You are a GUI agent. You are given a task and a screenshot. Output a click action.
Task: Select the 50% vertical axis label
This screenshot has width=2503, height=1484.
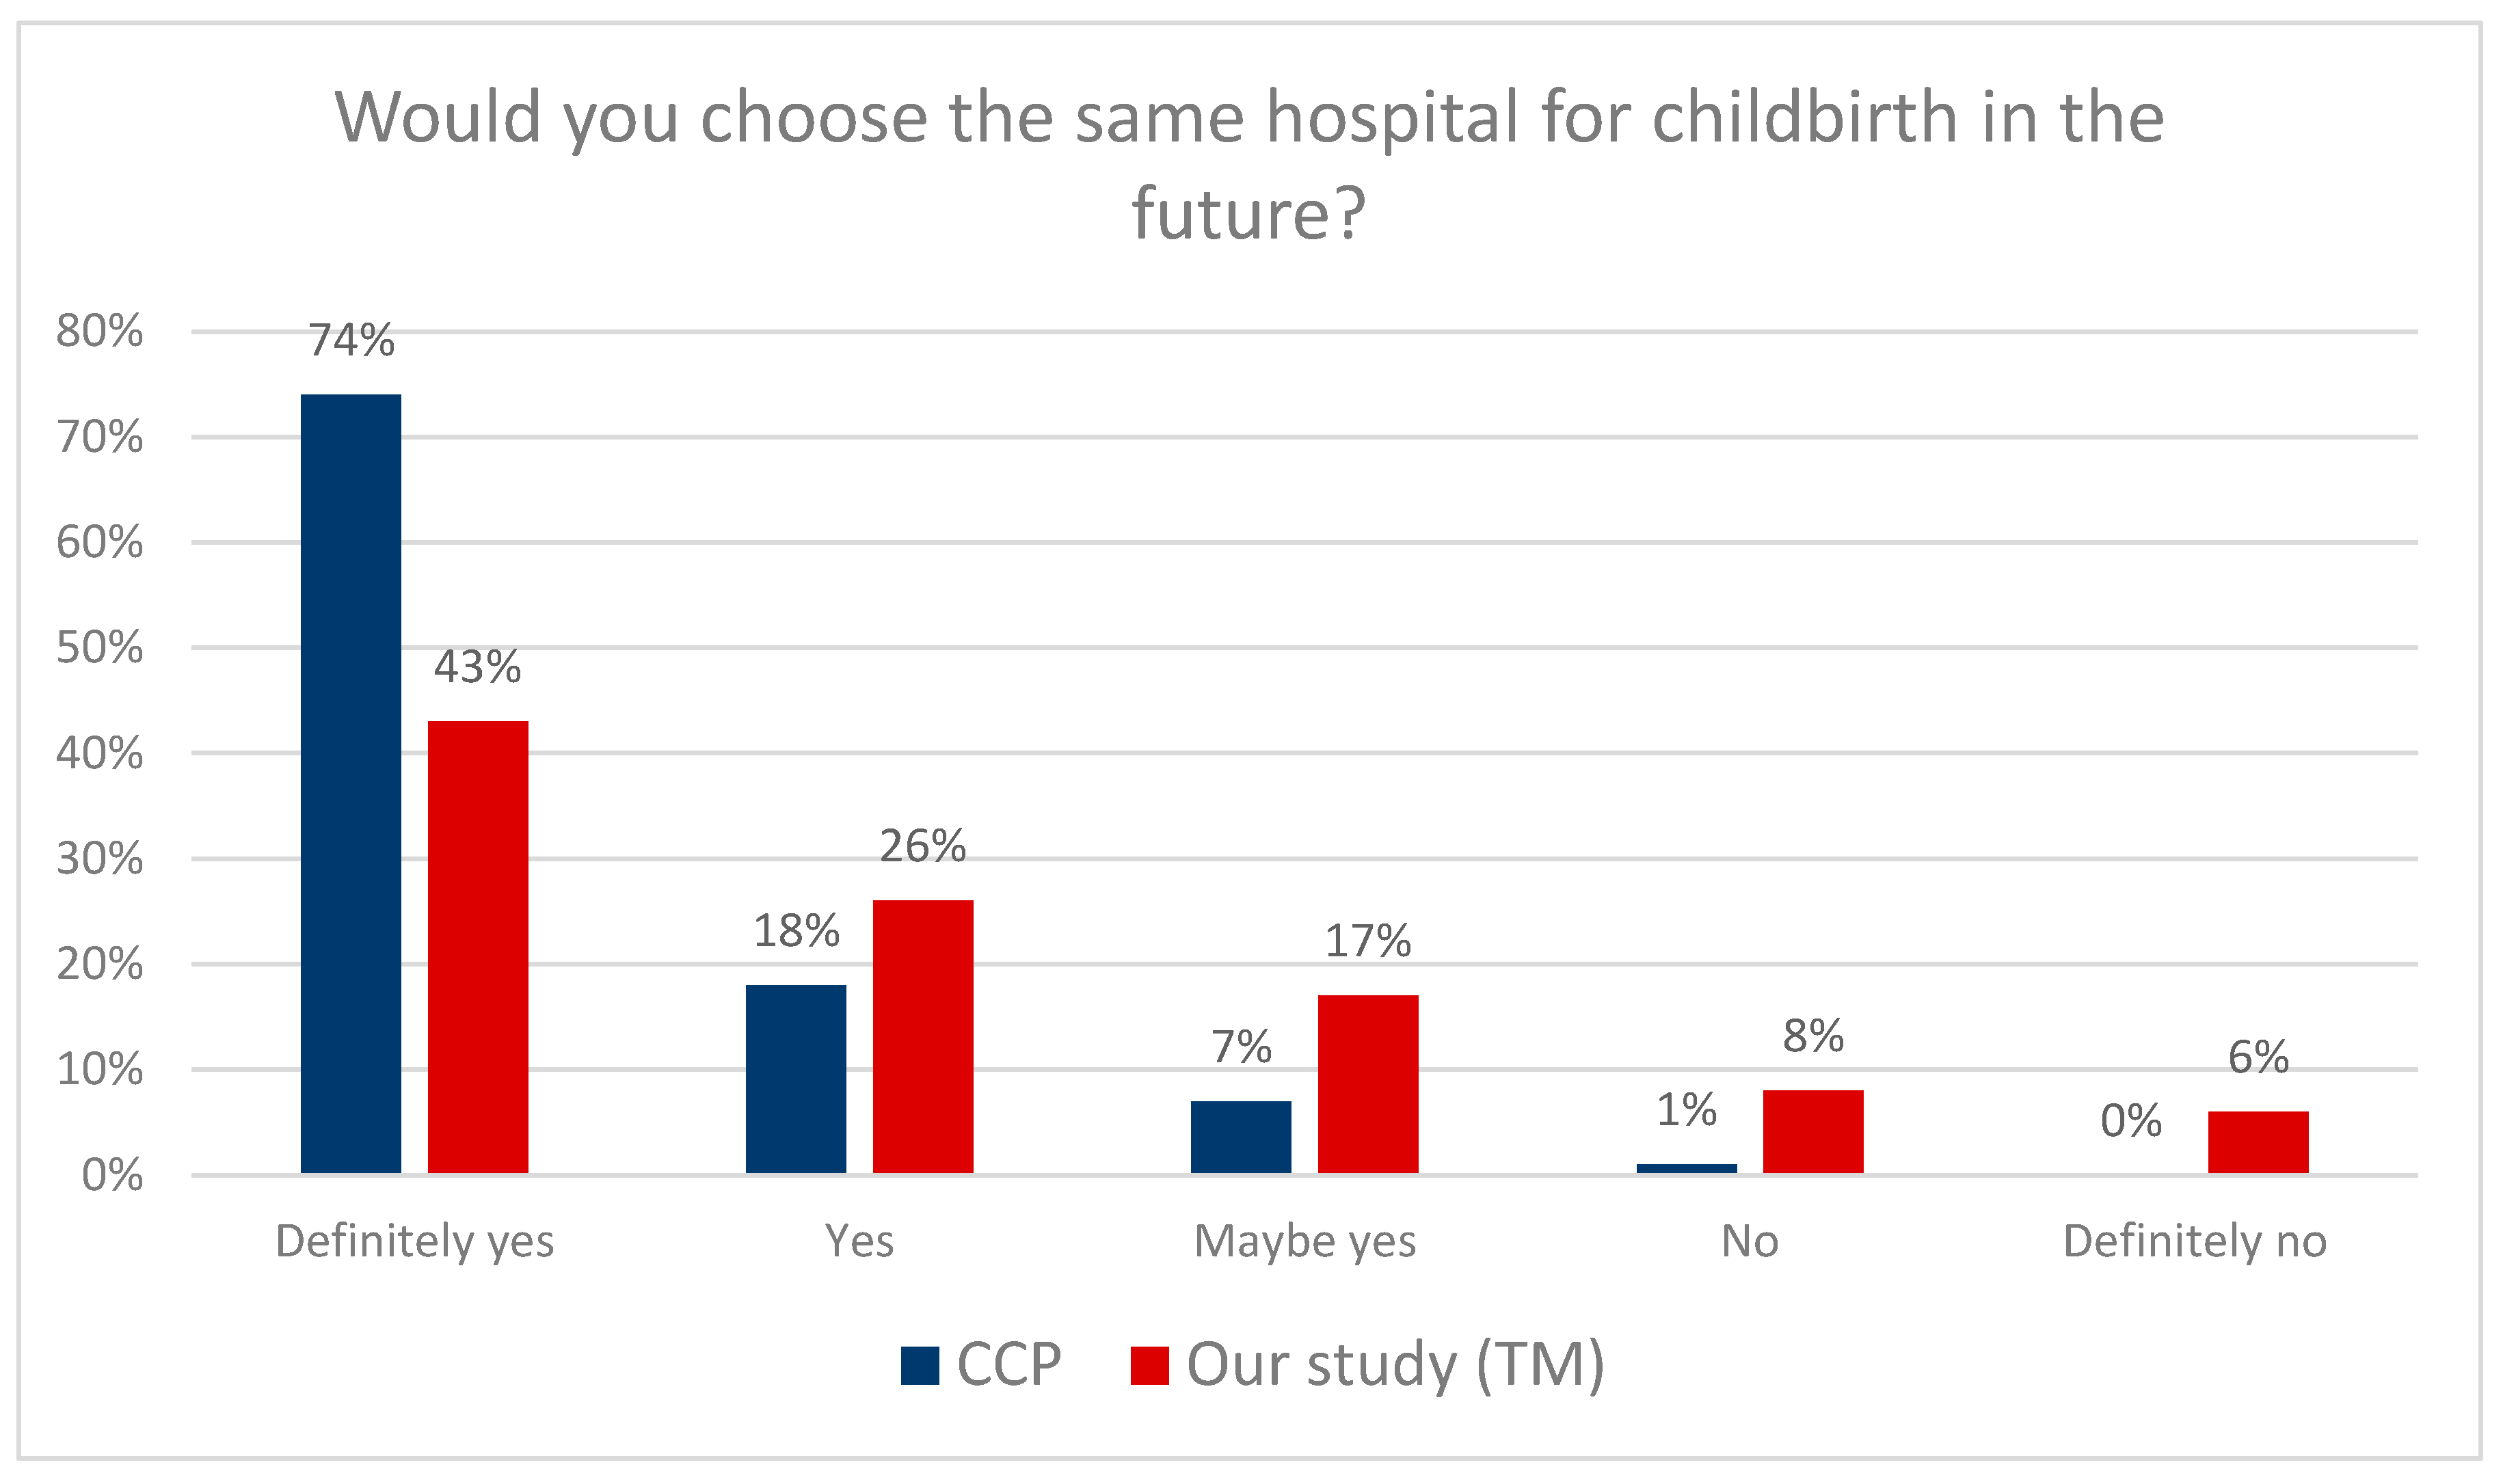click(x=99, y=648)
